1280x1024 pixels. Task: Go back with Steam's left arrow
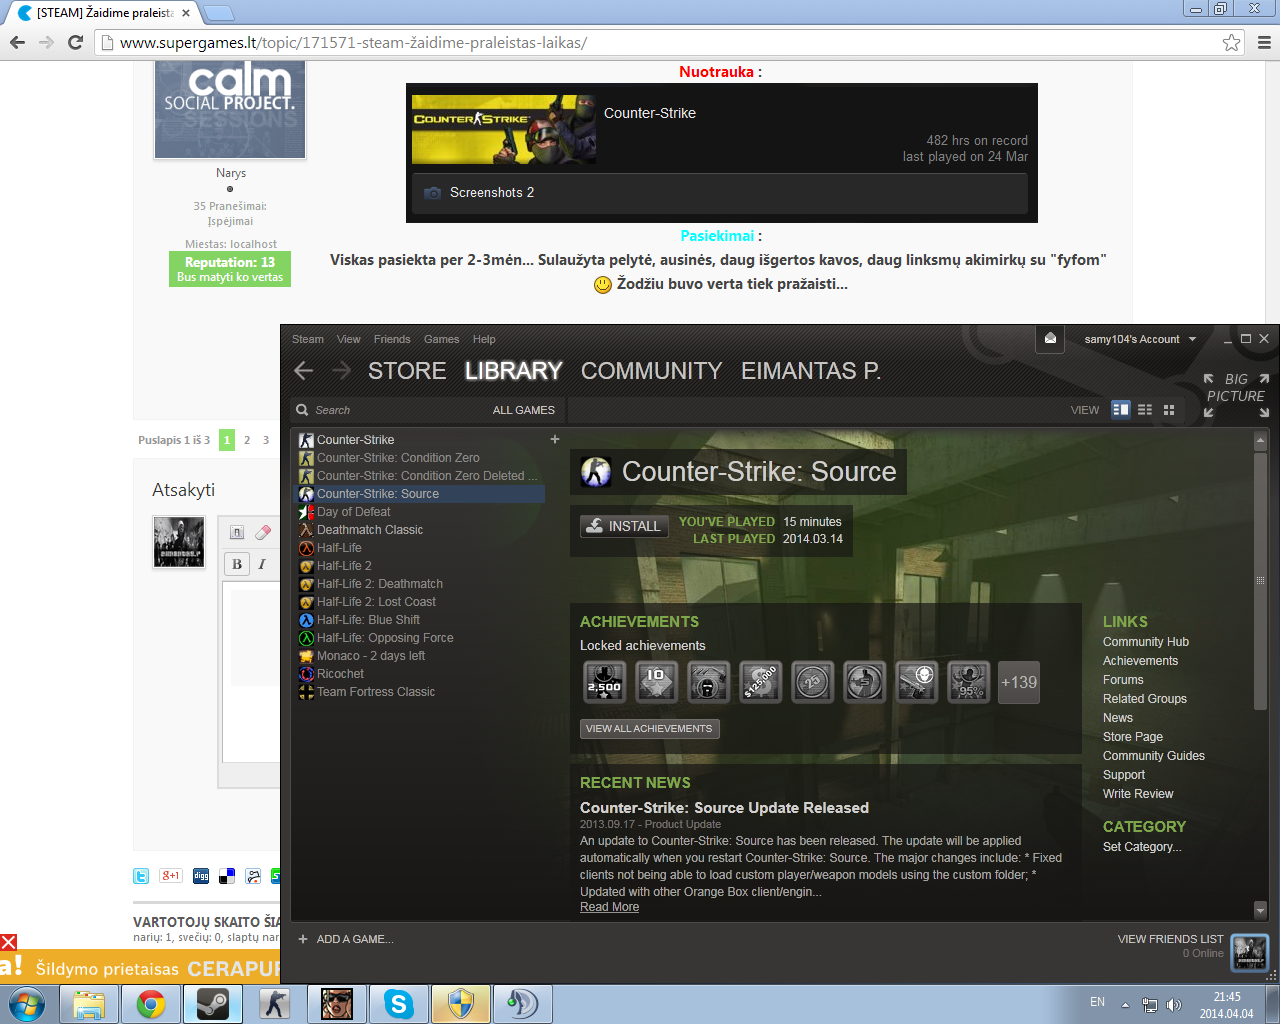[x=304, y=371]
